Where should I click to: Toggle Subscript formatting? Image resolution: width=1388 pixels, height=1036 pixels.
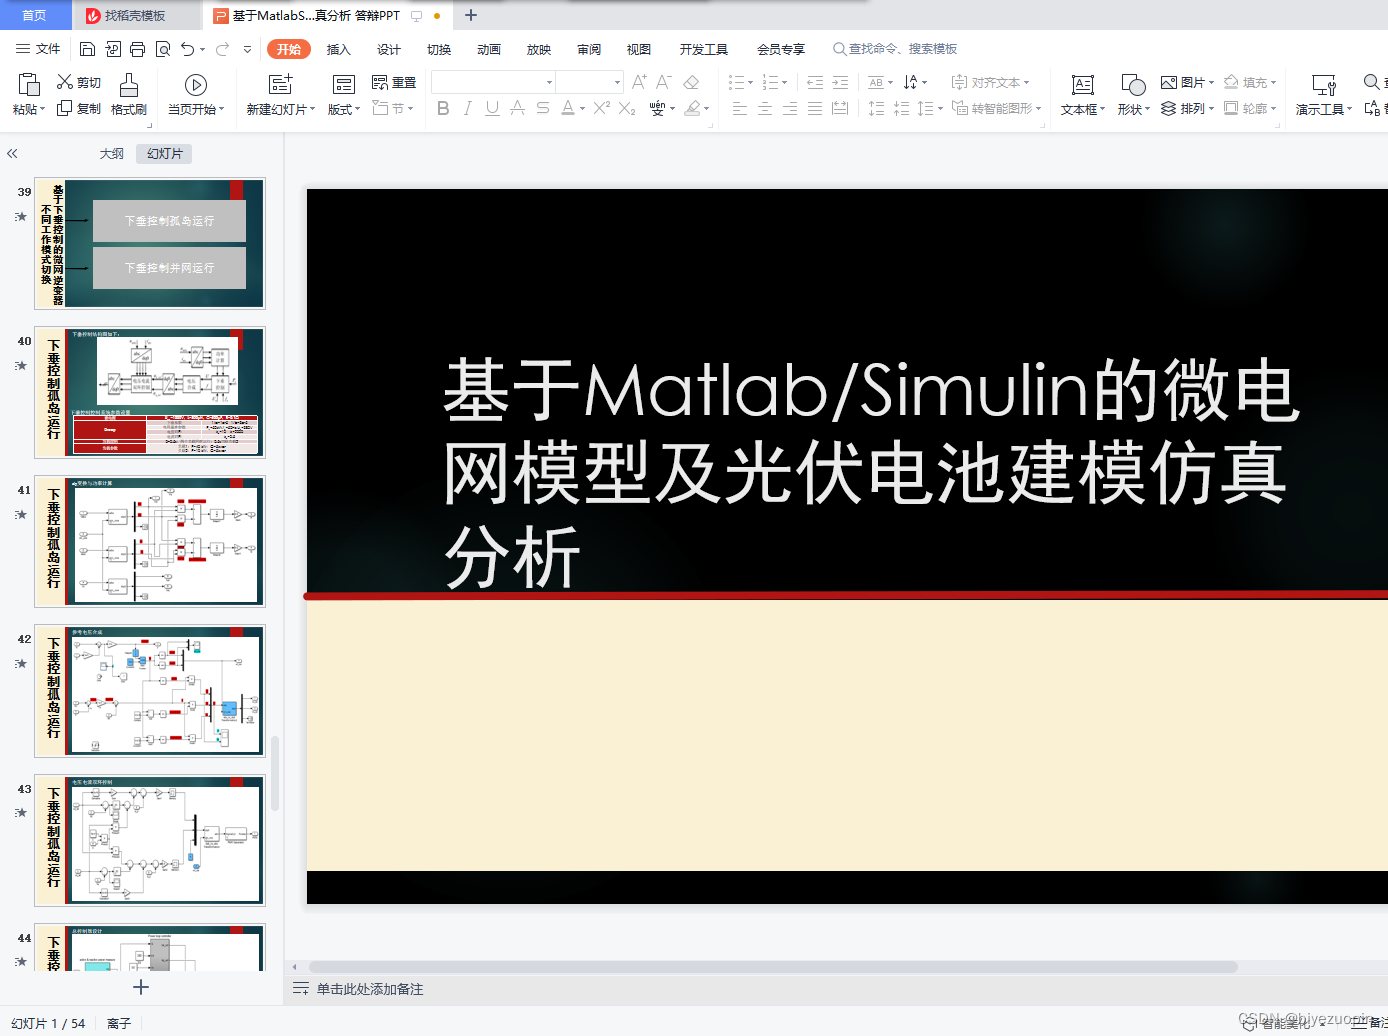point(627,108)
